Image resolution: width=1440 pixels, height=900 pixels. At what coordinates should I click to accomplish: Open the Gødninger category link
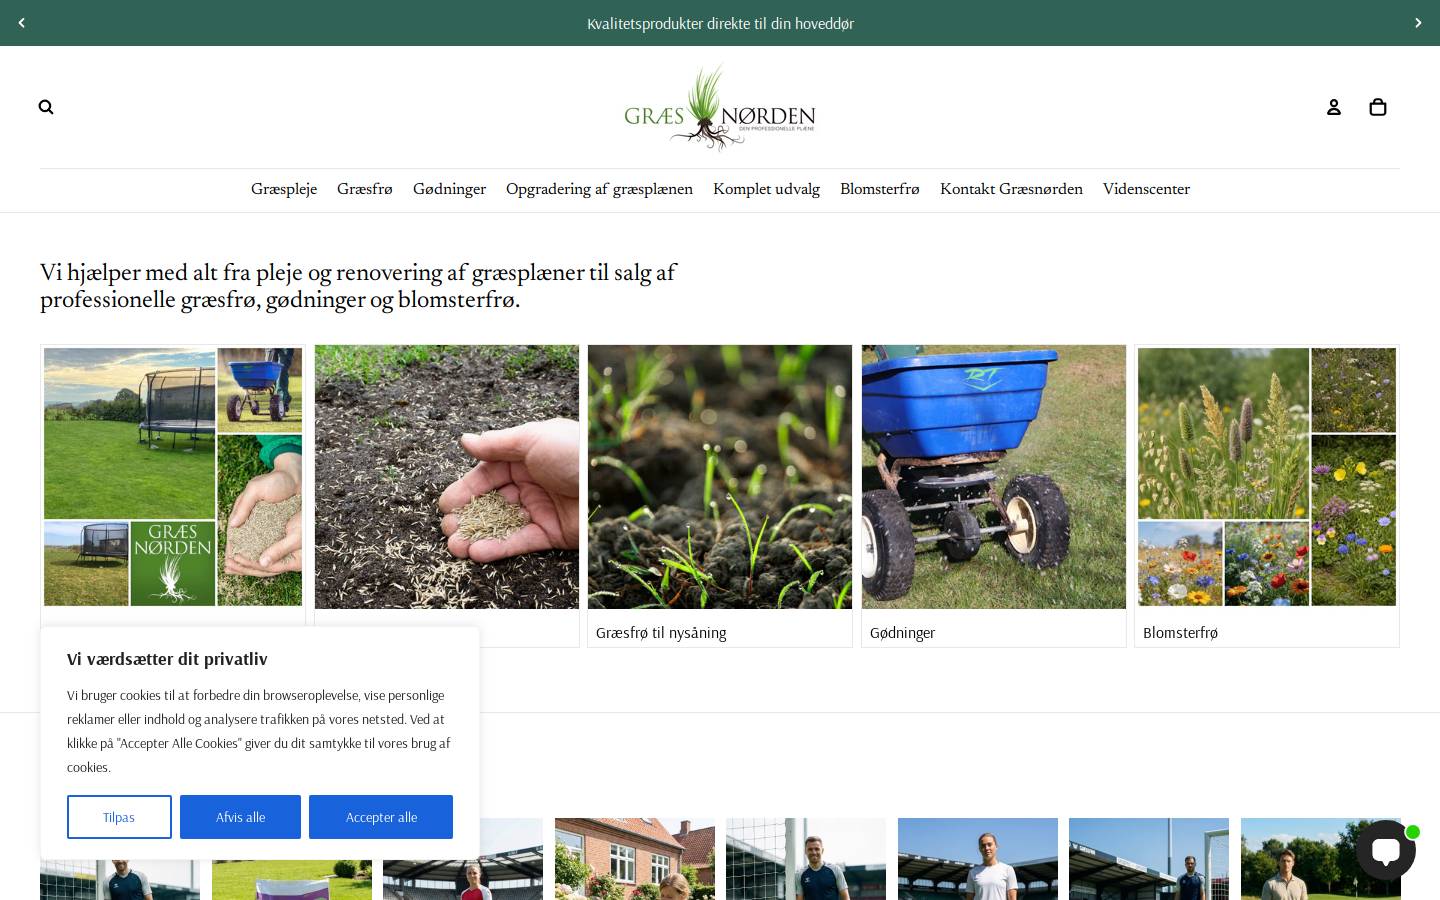pyautogui.click(x=902, y=633)
